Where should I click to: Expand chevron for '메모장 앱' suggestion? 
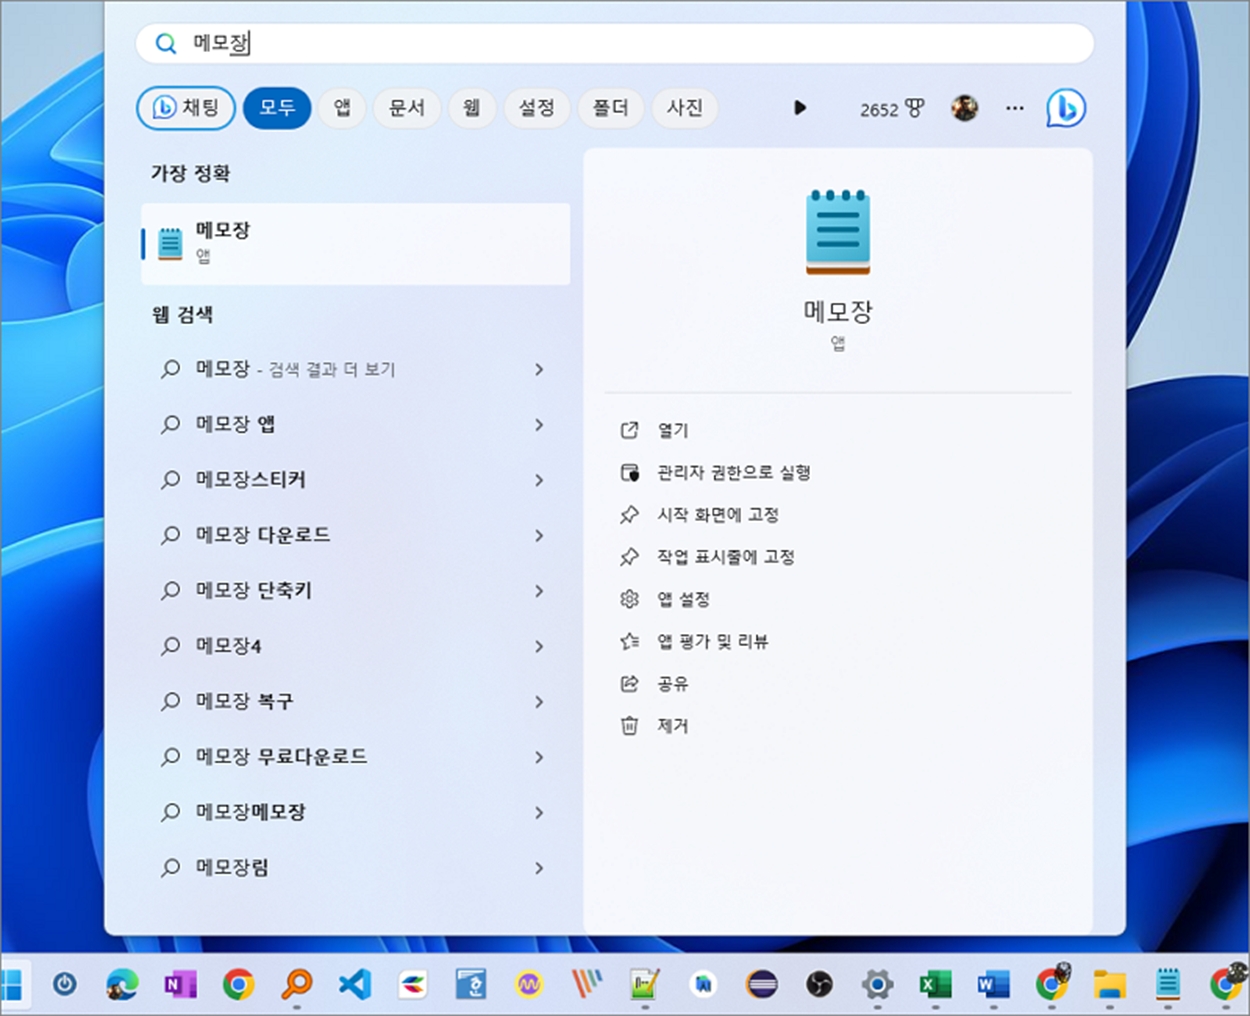pos(539,425)
